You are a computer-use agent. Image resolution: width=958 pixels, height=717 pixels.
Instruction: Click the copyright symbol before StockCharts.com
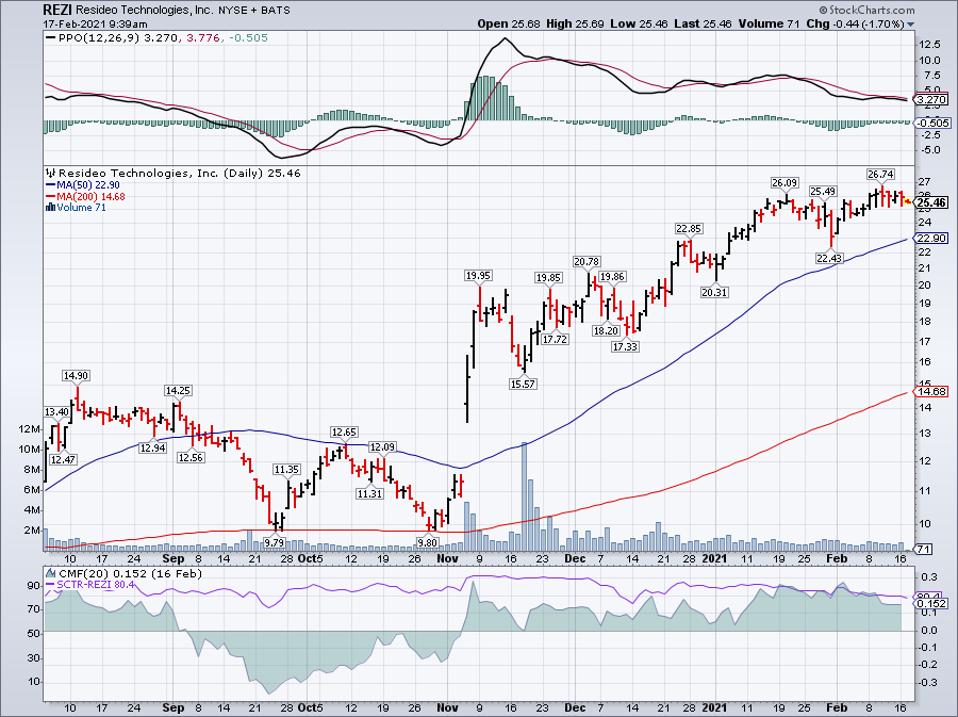pyautogui.click(x=823, y=10)
